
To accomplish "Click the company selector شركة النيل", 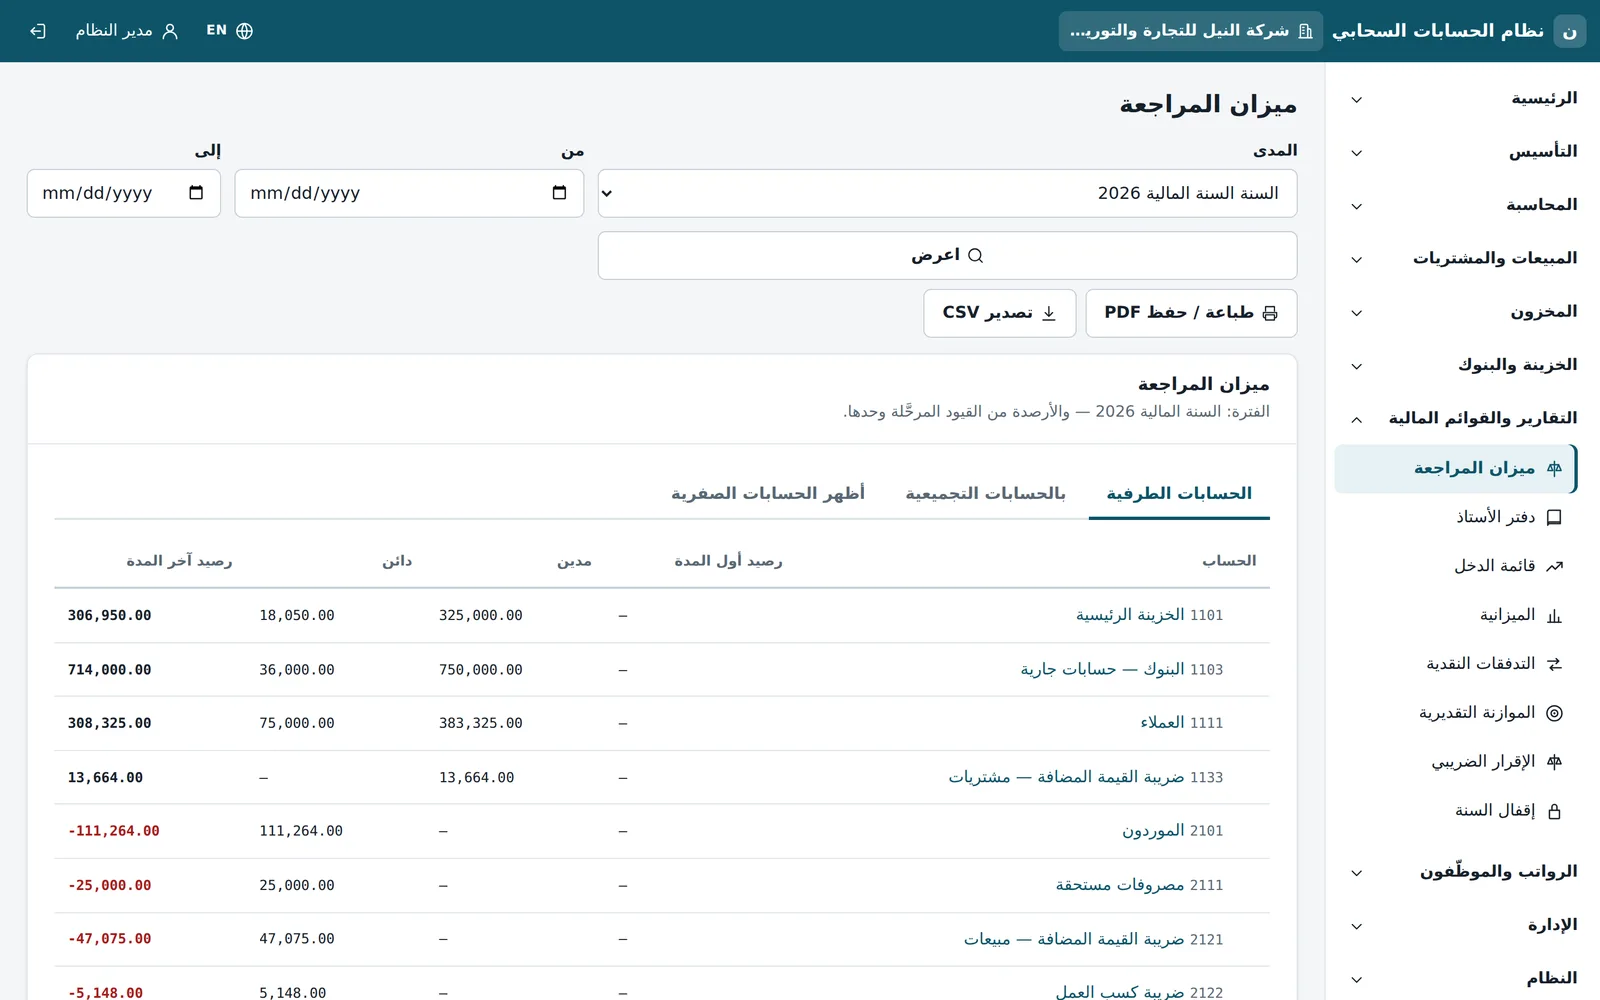I will [1191, 31].
